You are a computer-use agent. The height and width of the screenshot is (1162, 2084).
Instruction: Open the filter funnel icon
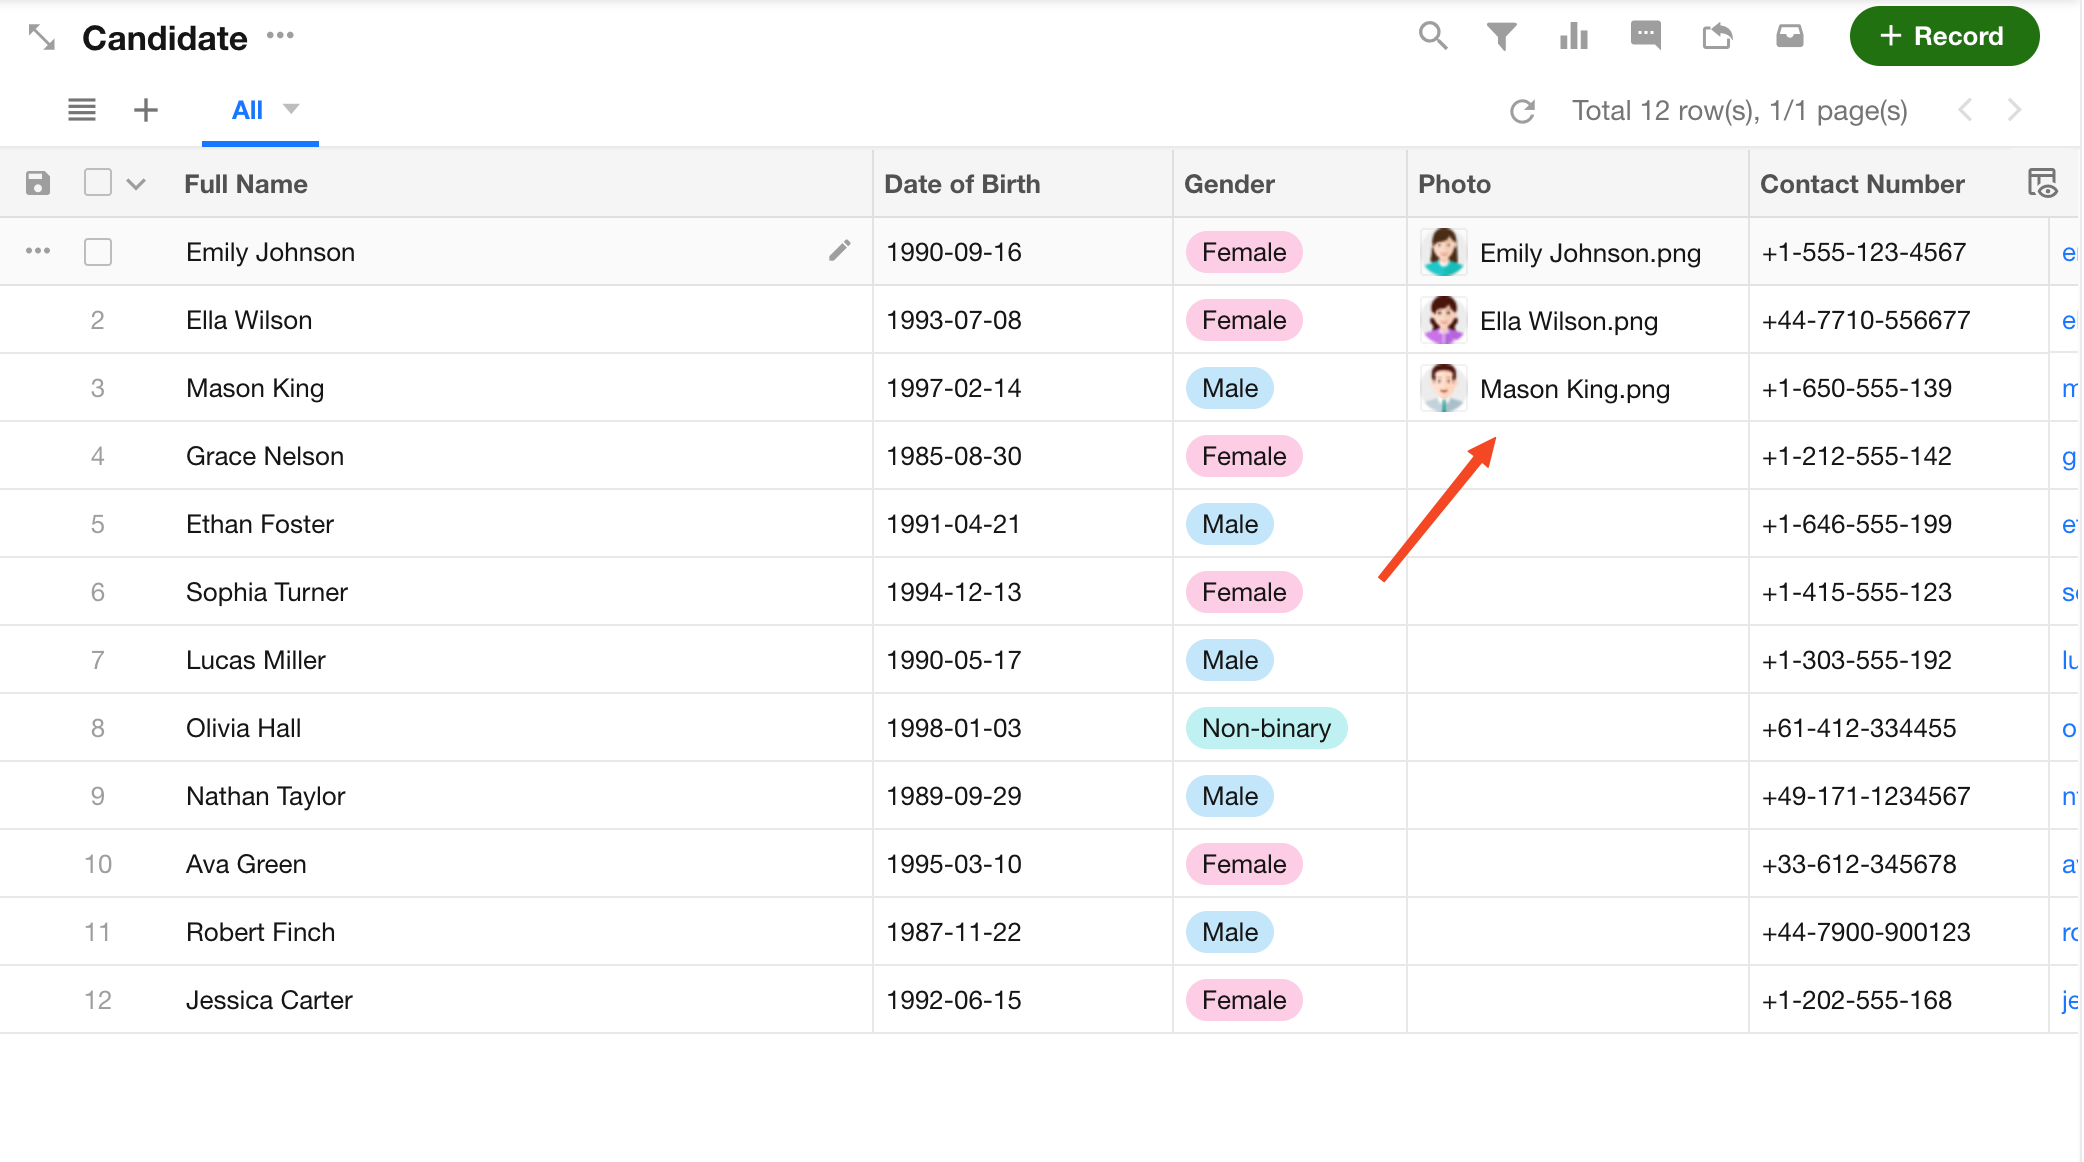coord(1501,37)
